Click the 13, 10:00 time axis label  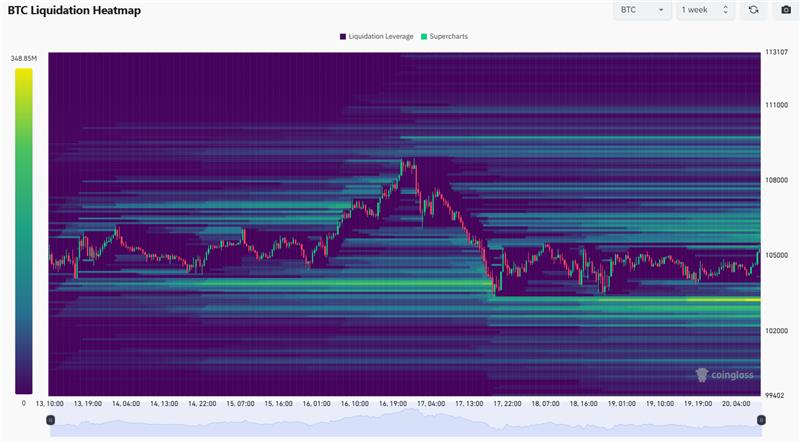tap(49, 404)
